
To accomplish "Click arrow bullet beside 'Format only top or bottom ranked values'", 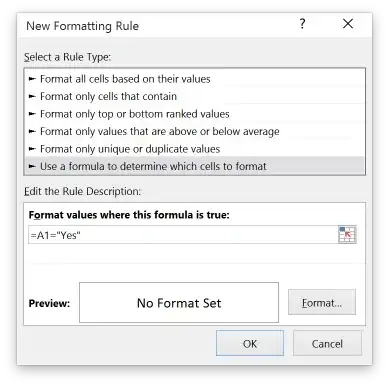I will [x=32, y=114].
